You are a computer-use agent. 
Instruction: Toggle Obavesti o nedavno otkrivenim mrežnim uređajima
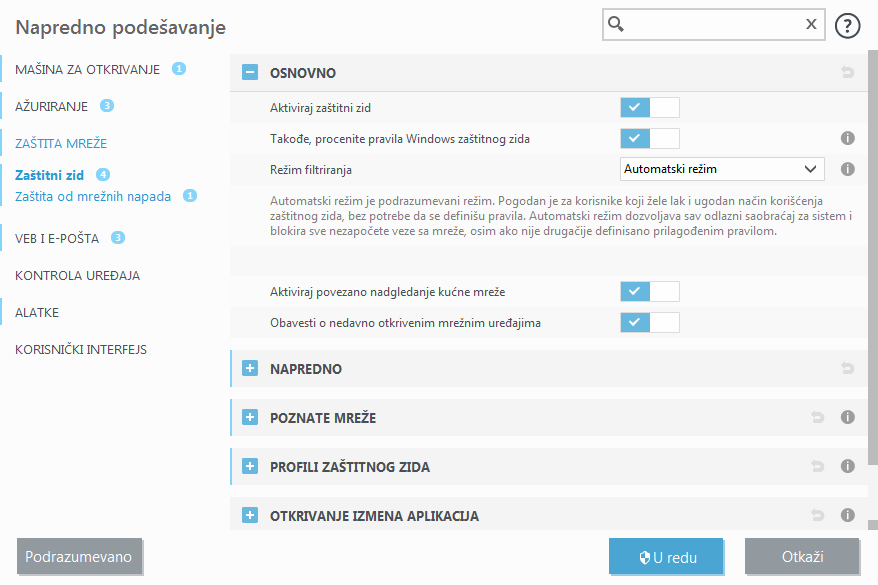click(x=649, y=322)
